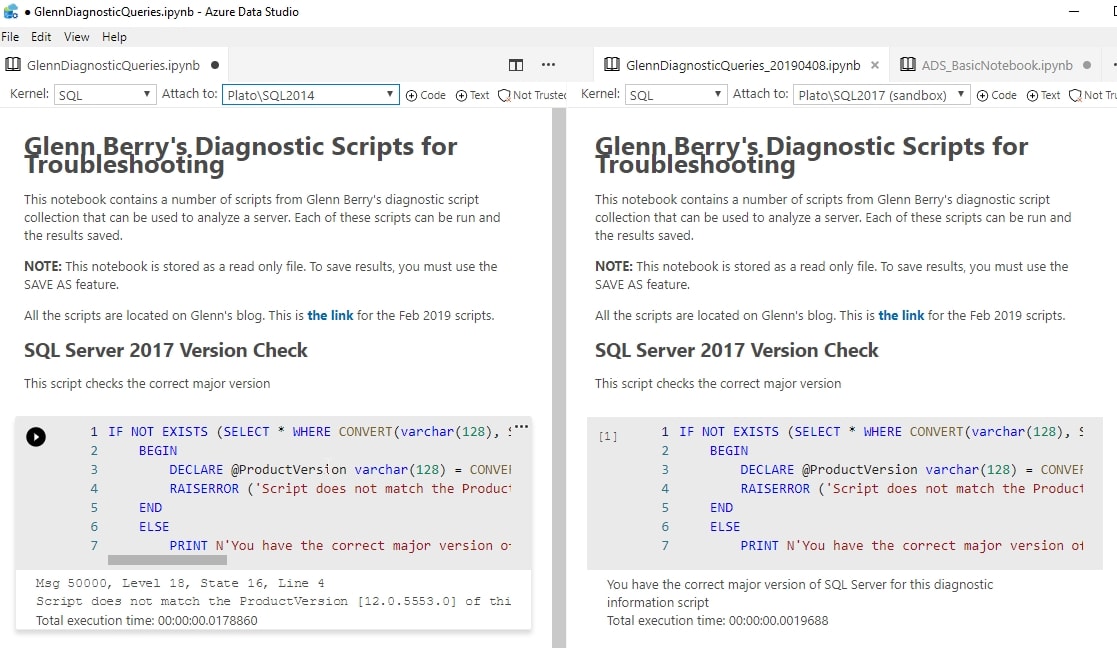Click the split editor icon
1117x648 pixels.
pos(516,65)
